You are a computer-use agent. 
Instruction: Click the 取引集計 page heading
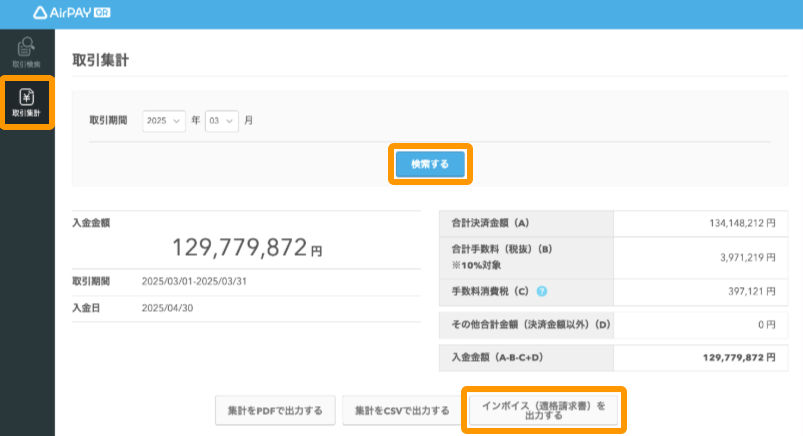pos(101,60)
